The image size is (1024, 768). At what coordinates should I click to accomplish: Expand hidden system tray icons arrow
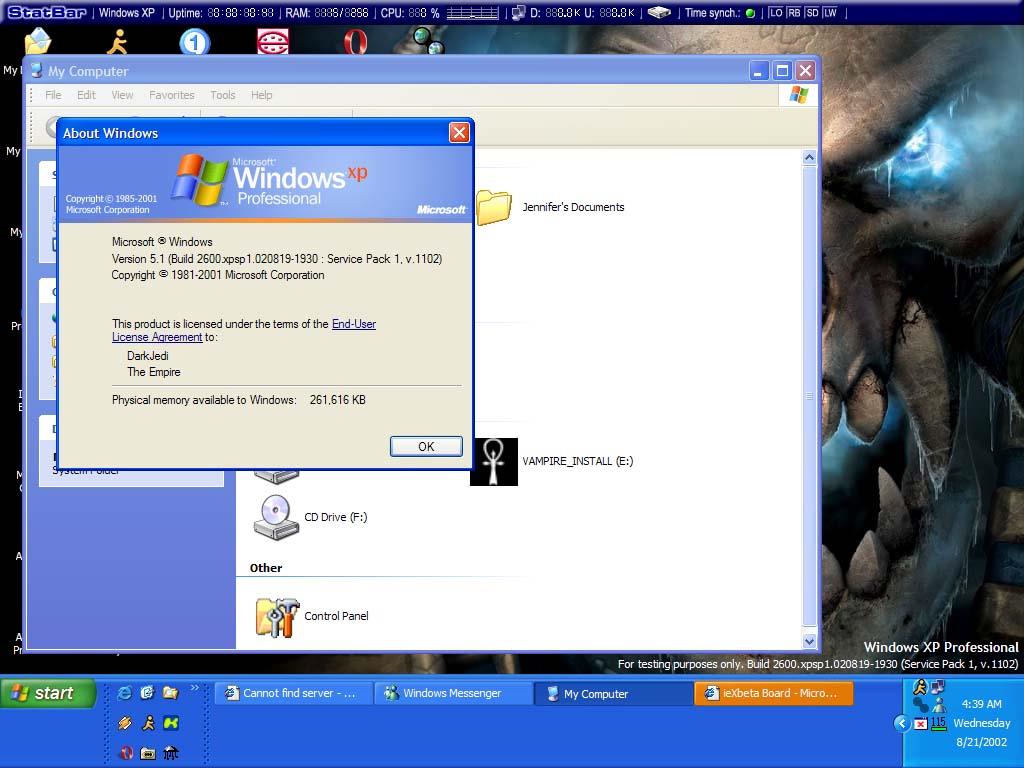pyautogui.click(x=902, y=724)
